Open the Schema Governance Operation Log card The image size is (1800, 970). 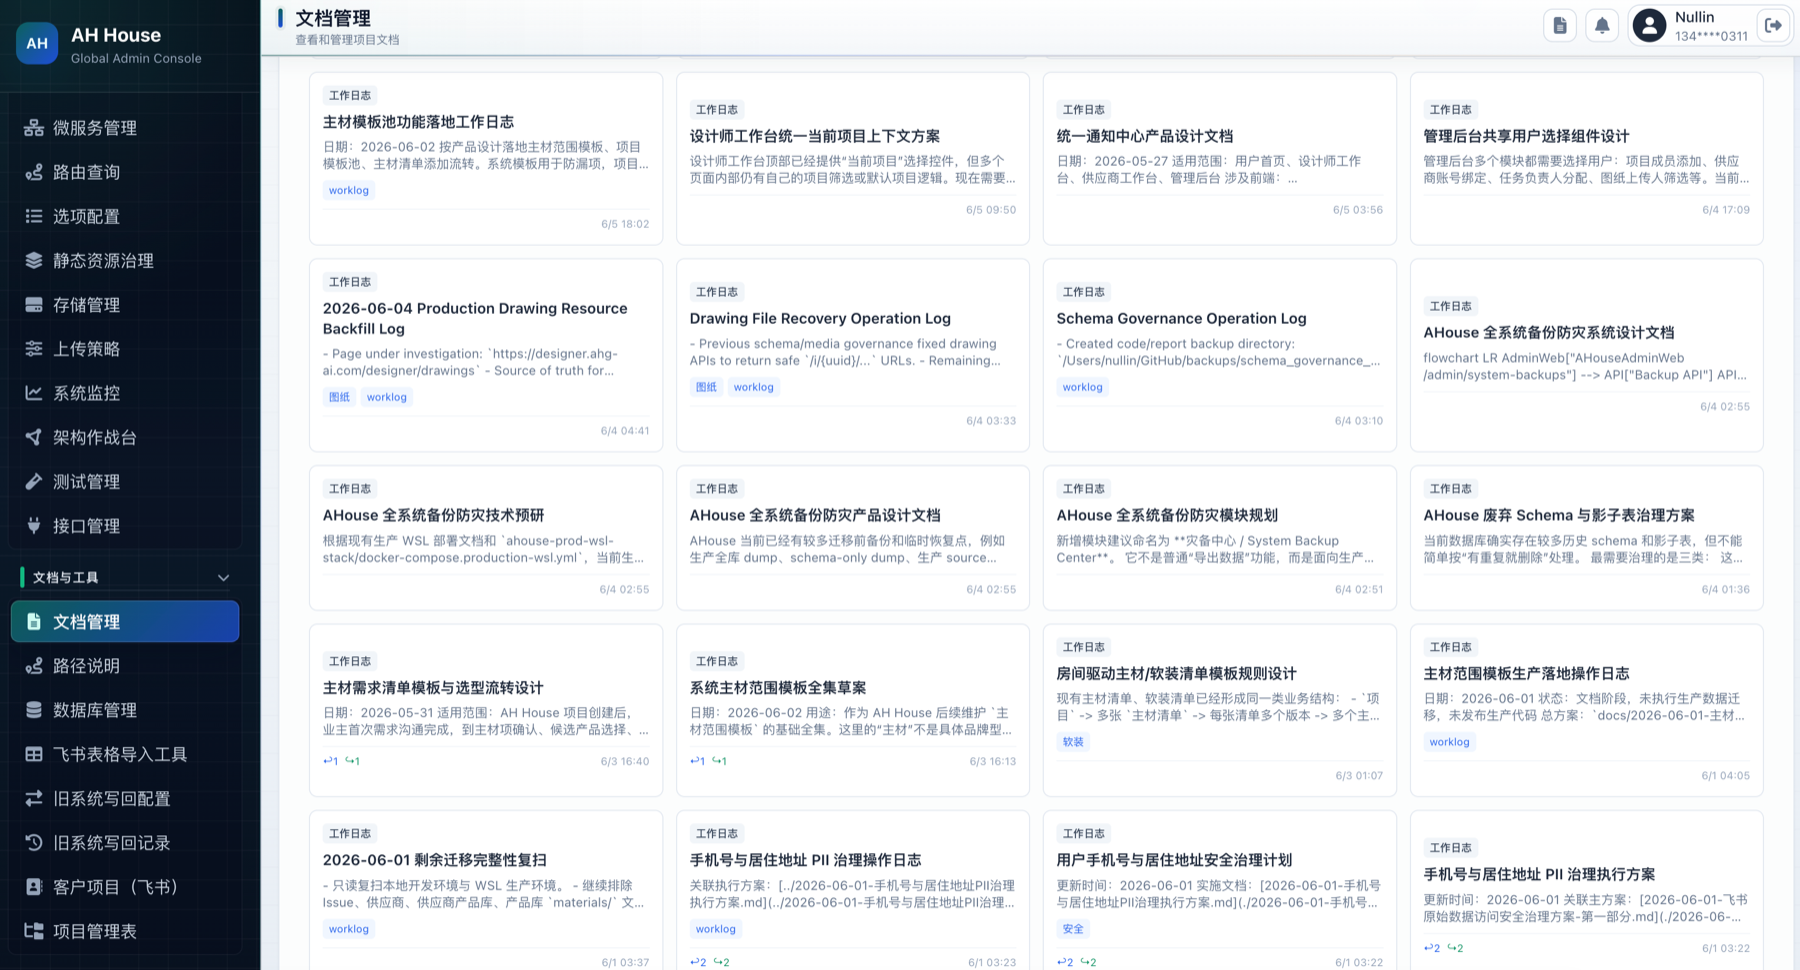point(1220,355)
